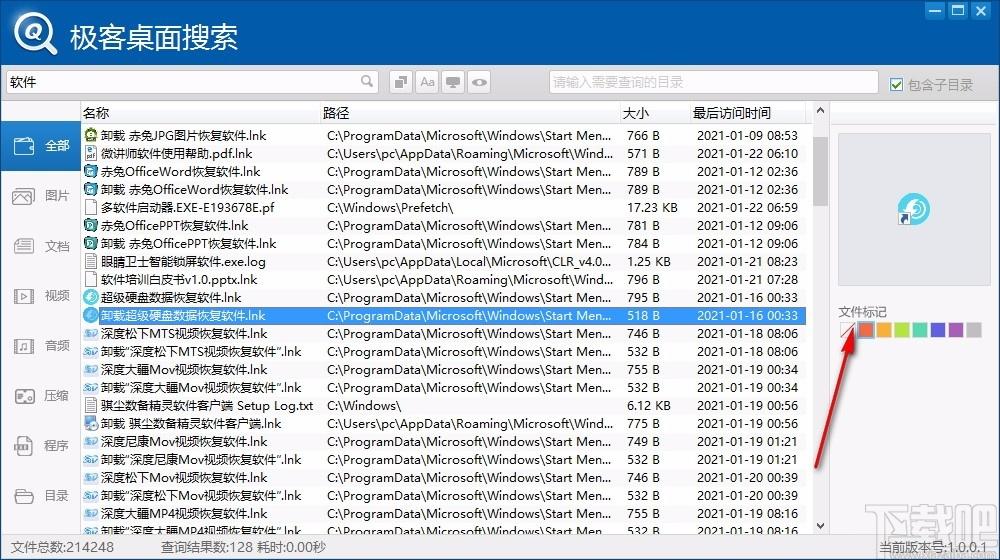Select icon of 卸载“深度尼康Mov视频恢复软件”.lnk
This screenshot has height=560, width=1000.
[x=91, y=459]
